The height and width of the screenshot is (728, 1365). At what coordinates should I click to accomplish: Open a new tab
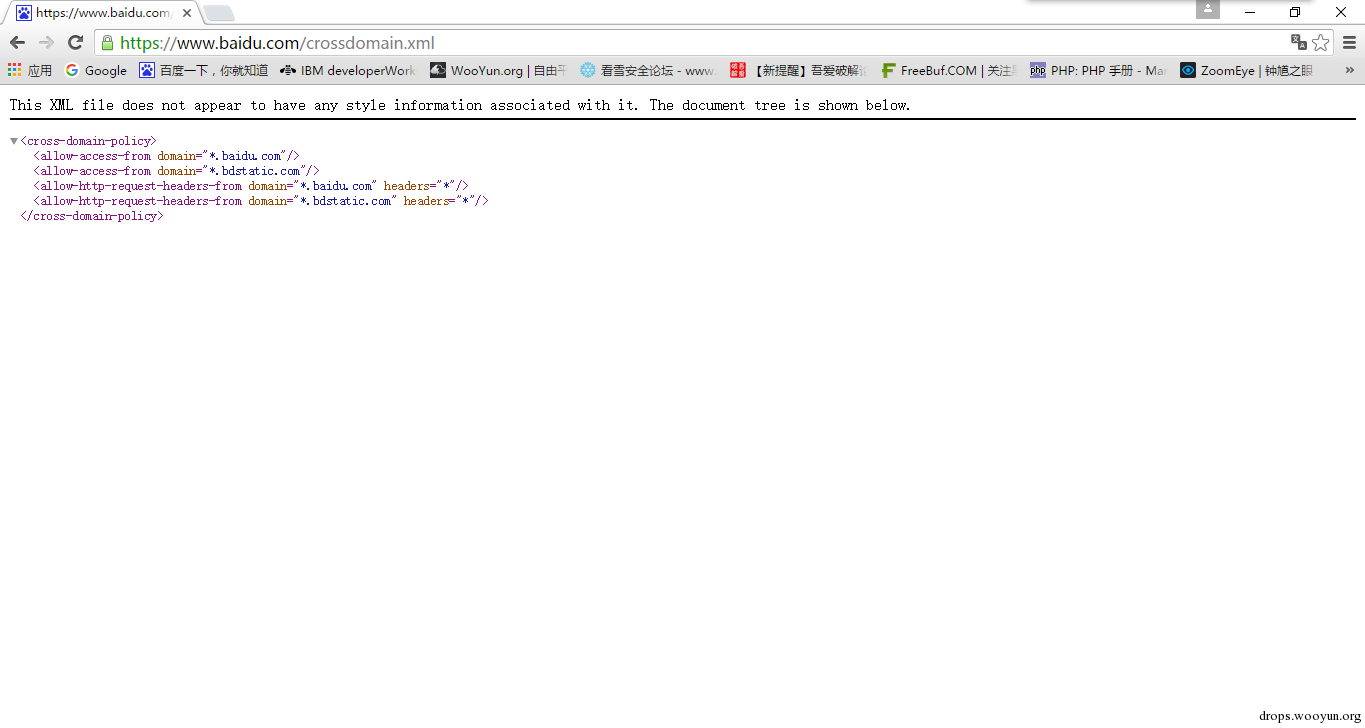tap(219, 13)
